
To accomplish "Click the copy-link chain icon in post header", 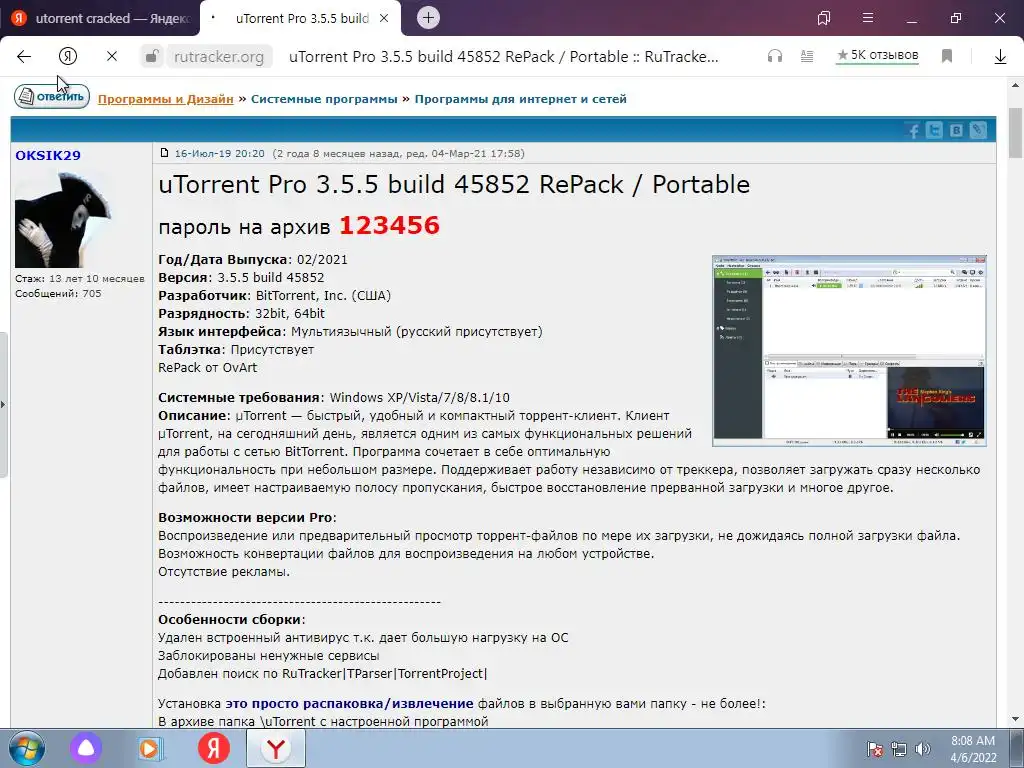I will point(978,130).
